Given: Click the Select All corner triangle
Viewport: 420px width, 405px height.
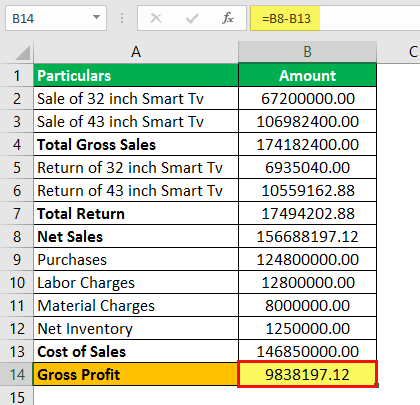Looking at the screenshot, I should pyautogui.click(x=22, y=53).
